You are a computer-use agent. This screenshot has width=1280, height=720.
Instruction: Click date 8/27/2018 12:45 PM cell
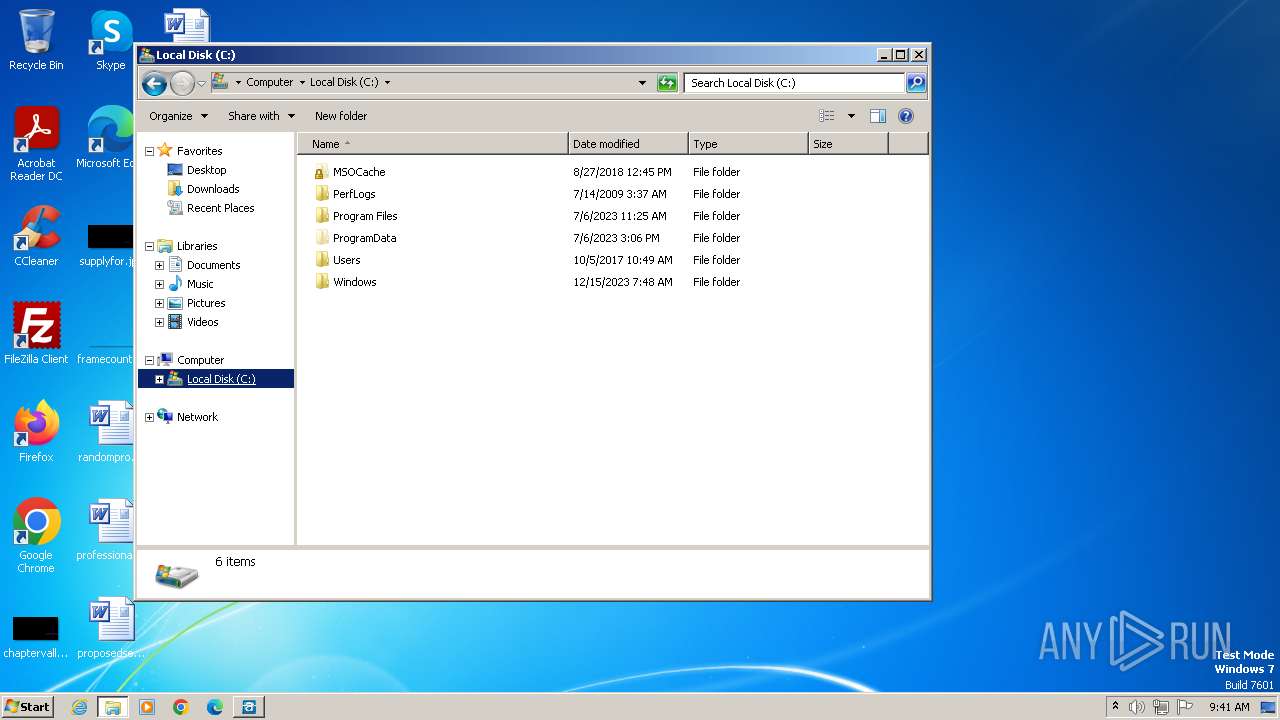622,172
